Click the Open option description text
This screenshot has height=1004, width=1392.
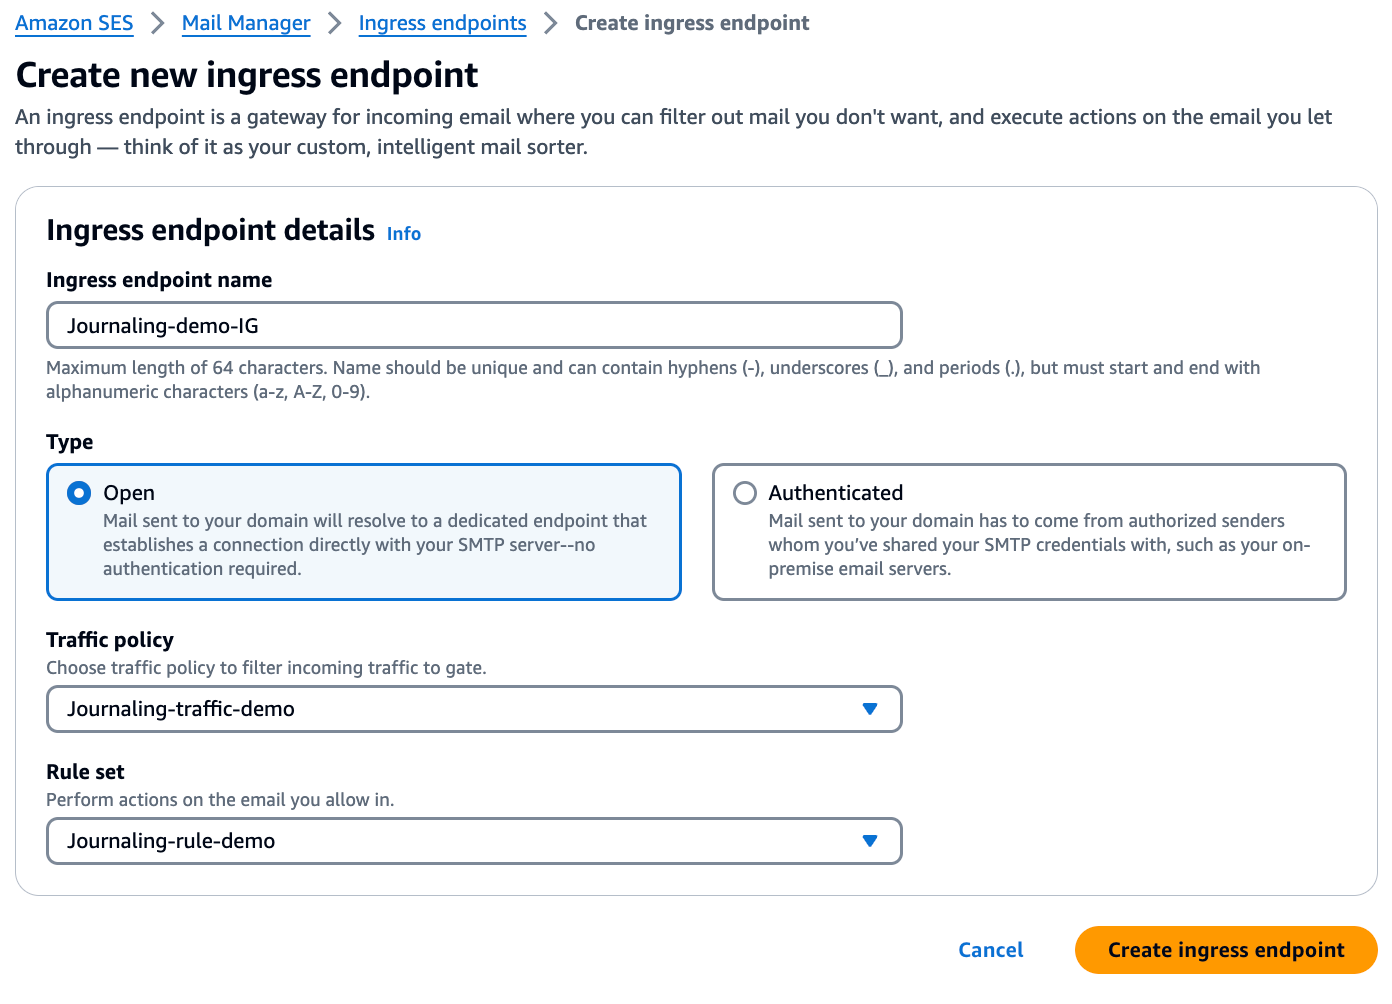(375, 545)
